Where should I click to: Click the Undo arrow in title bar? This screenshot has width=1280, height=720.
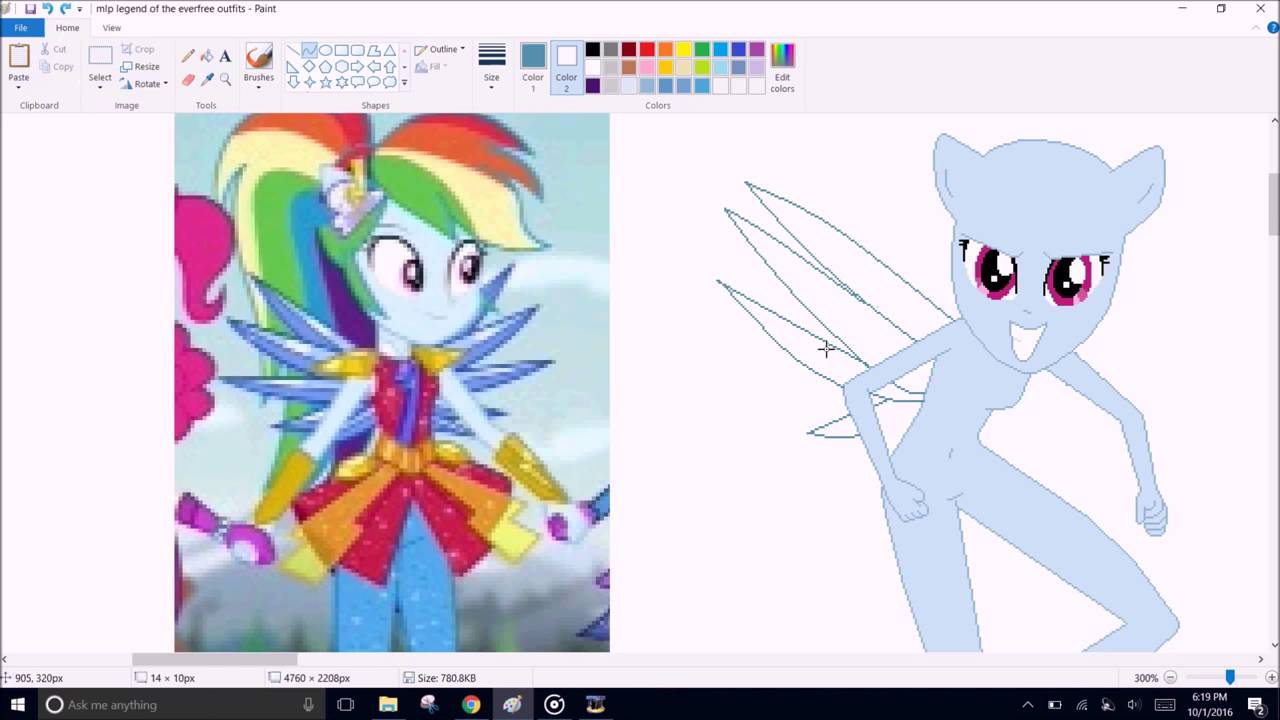47,9
